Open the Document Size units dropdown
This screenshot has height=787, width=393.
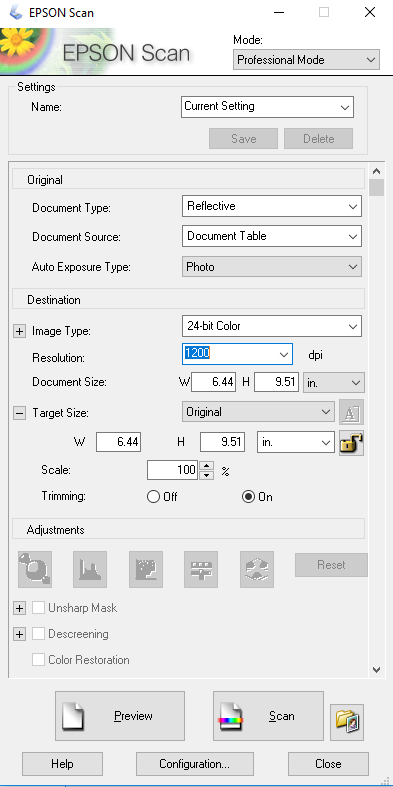tap(334, 382)
